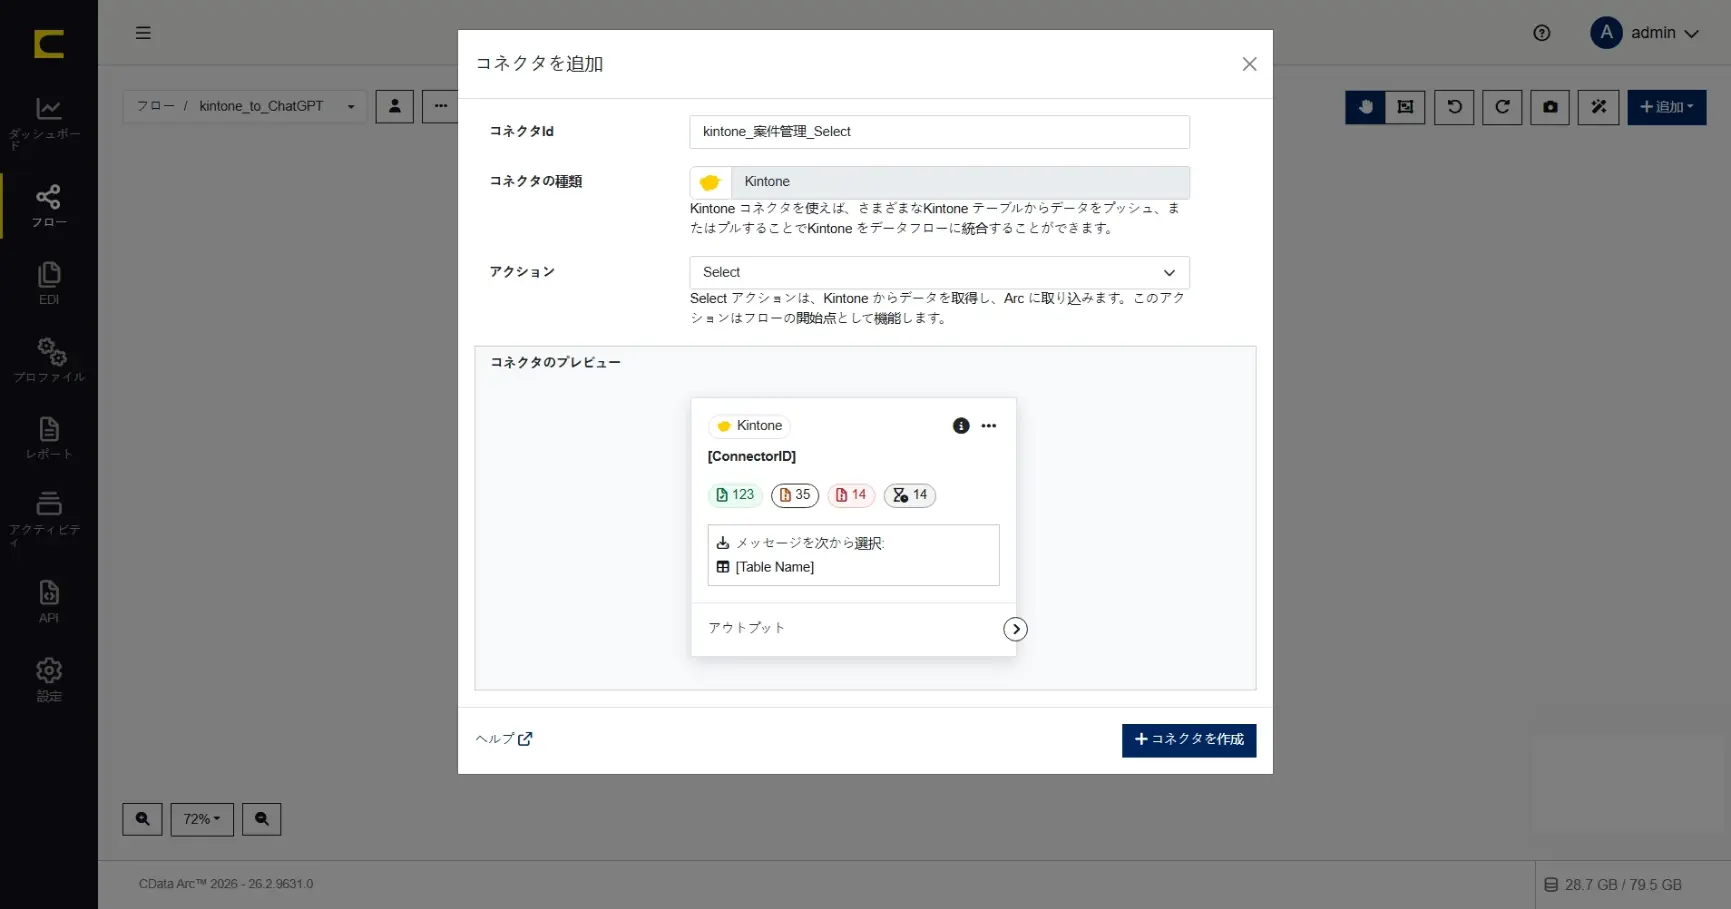The height and width of the screenshot is (909, 1731).
Task: Click the output arrow circle on preview card
Action: click(x=1015, y=629)
